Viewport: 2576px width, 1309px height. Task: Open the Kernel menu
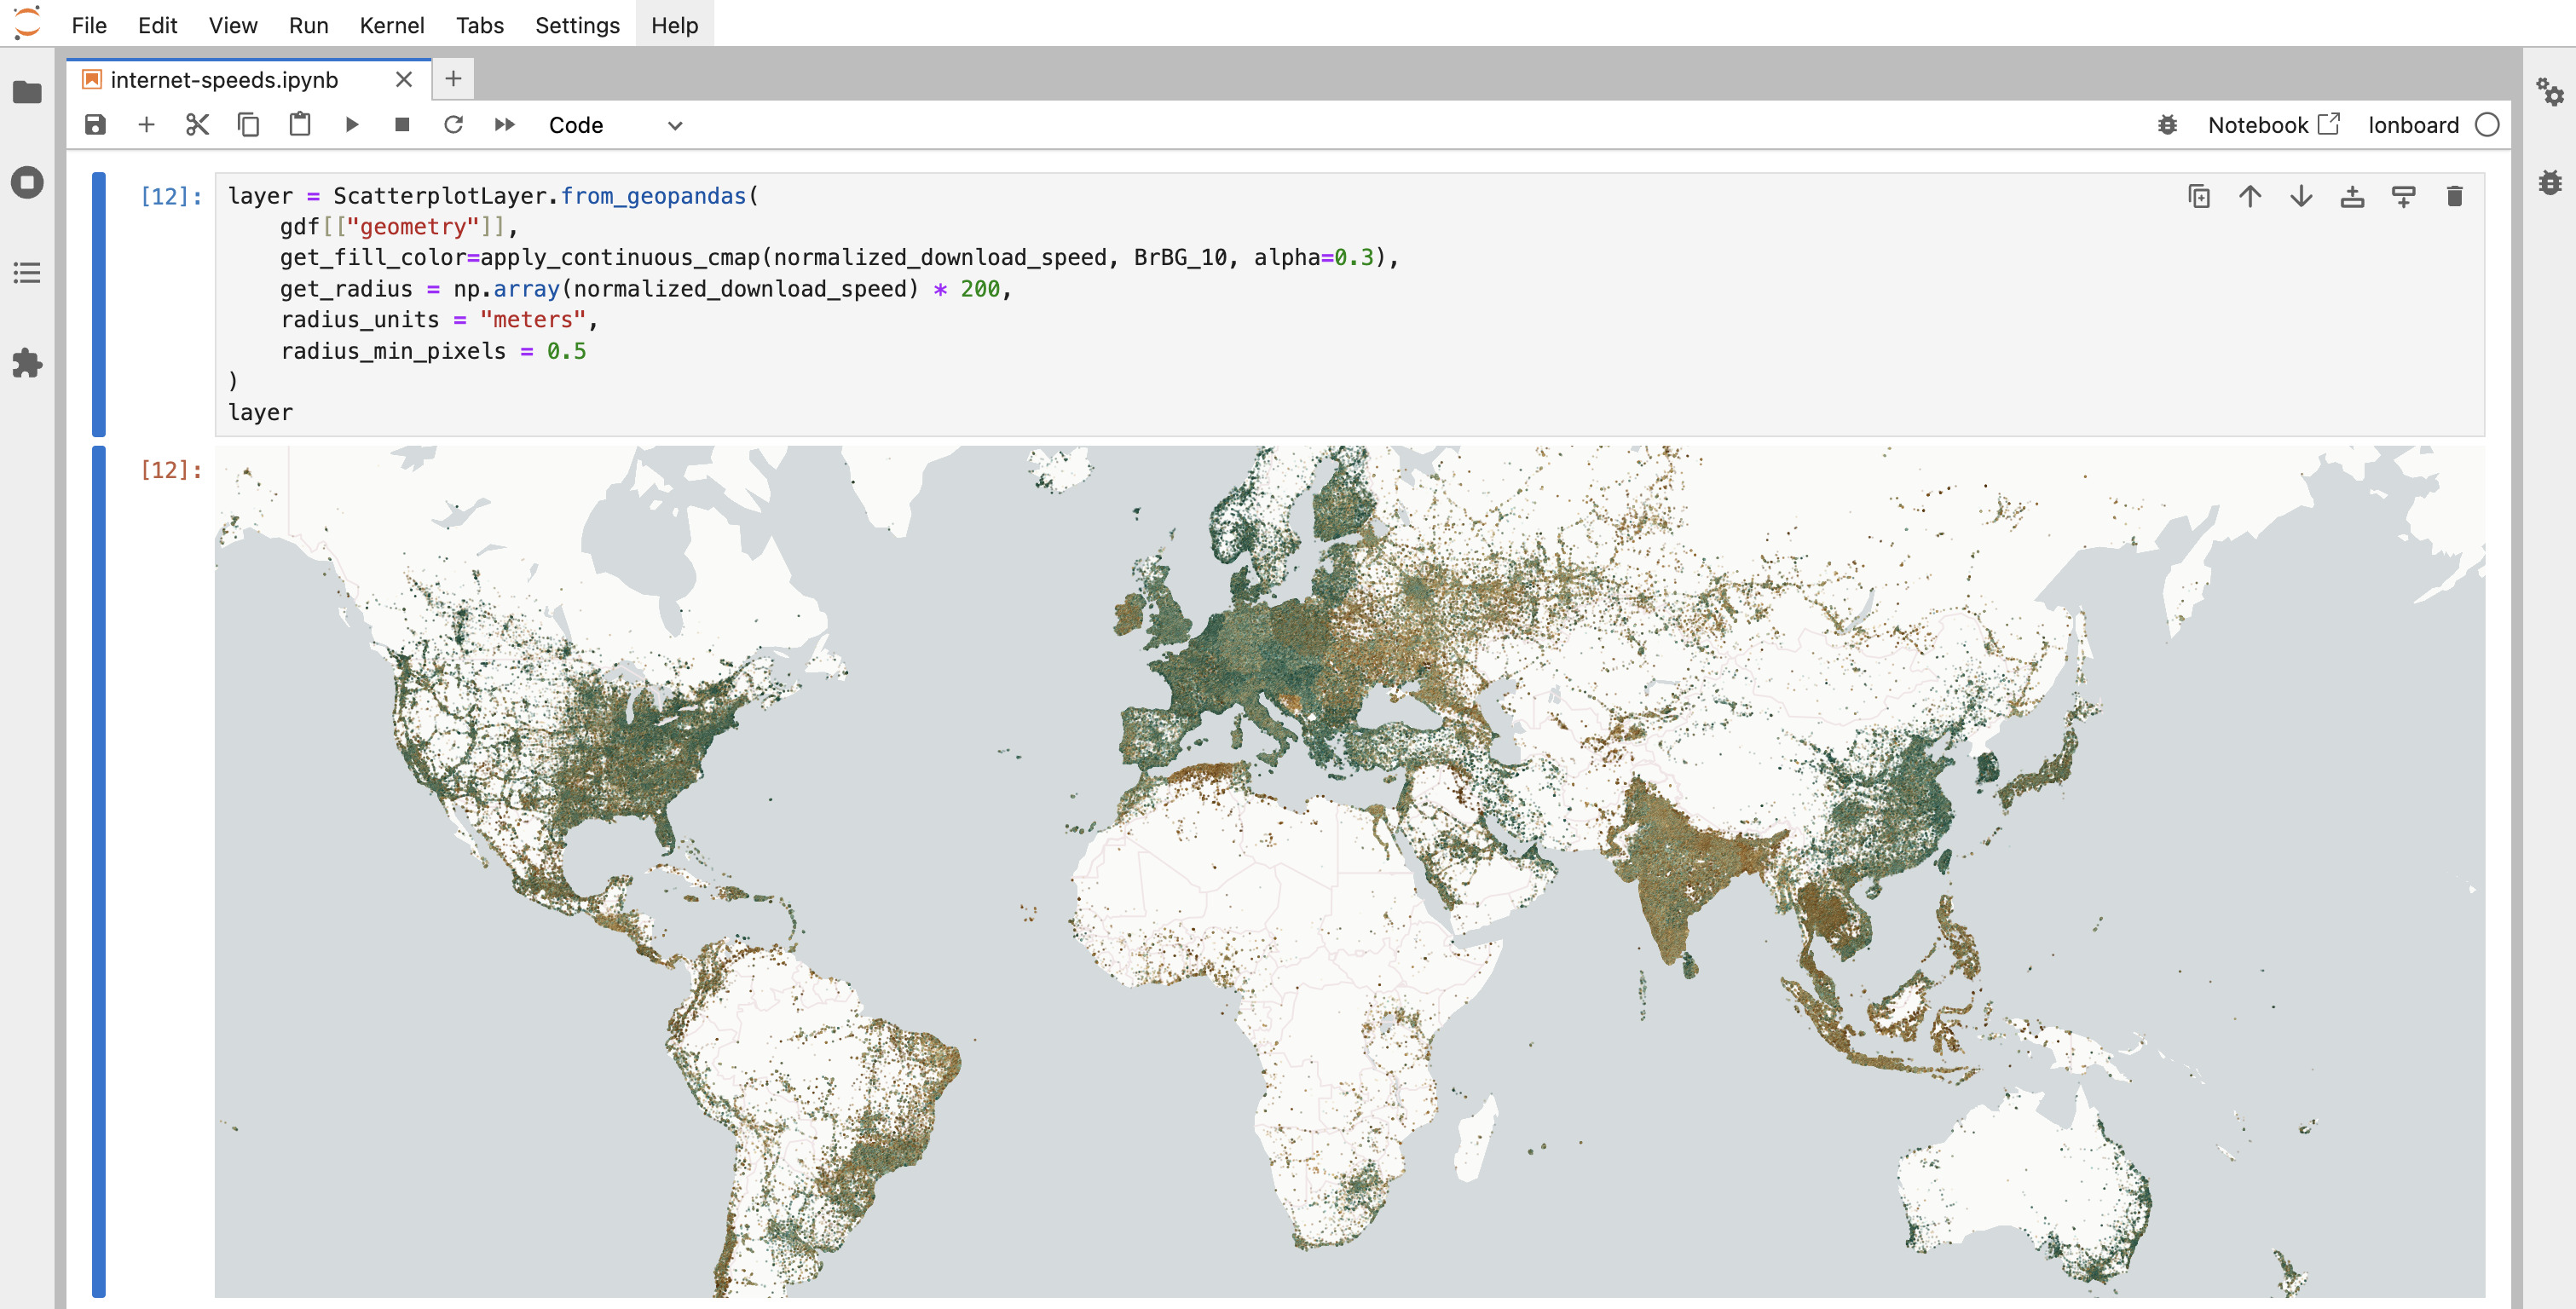click(x=391, y=25)
